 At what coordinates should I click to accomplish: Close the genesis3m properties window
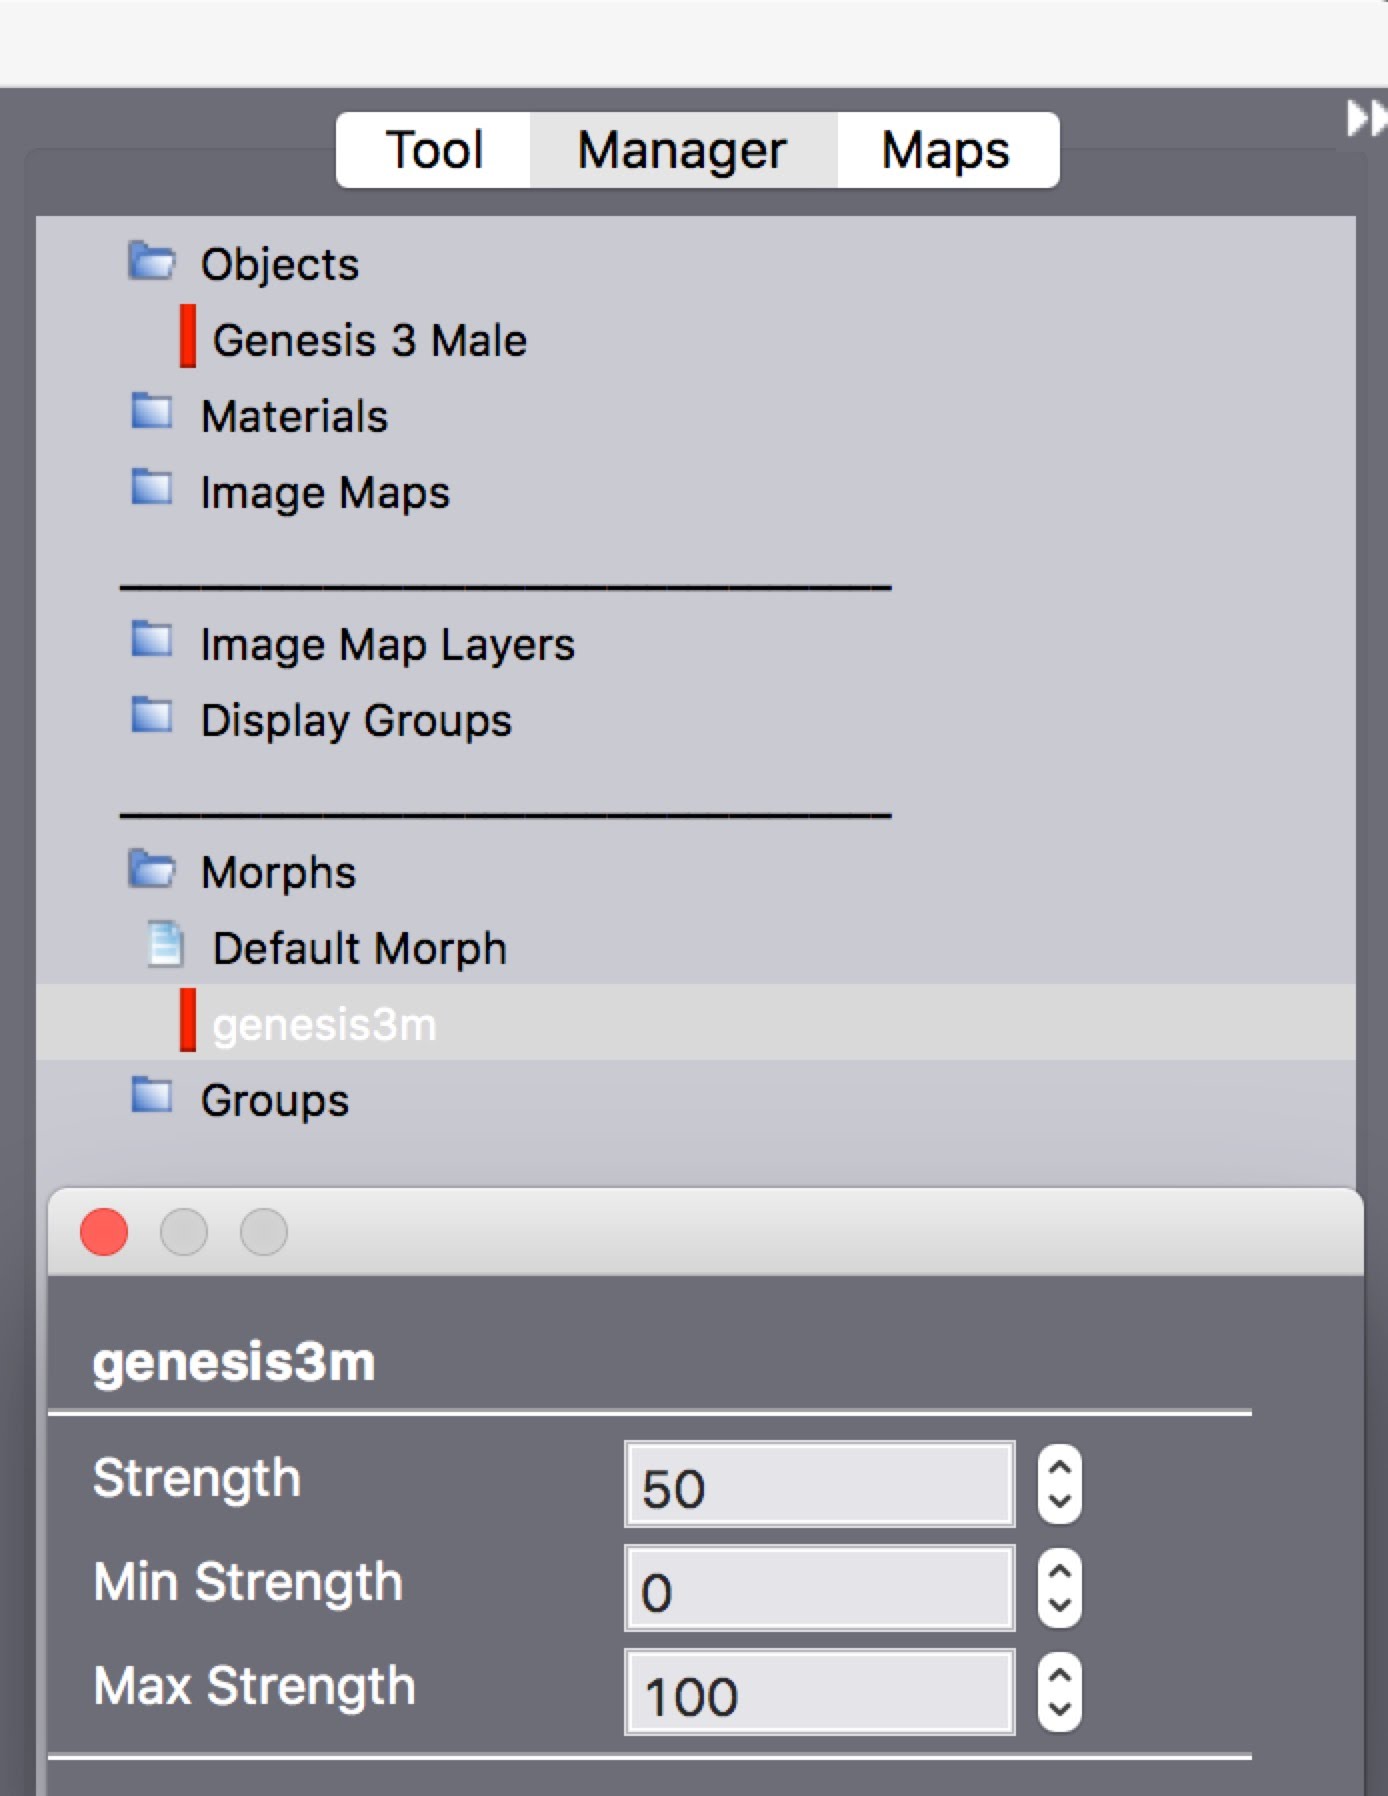click(x=104, y=1232)
